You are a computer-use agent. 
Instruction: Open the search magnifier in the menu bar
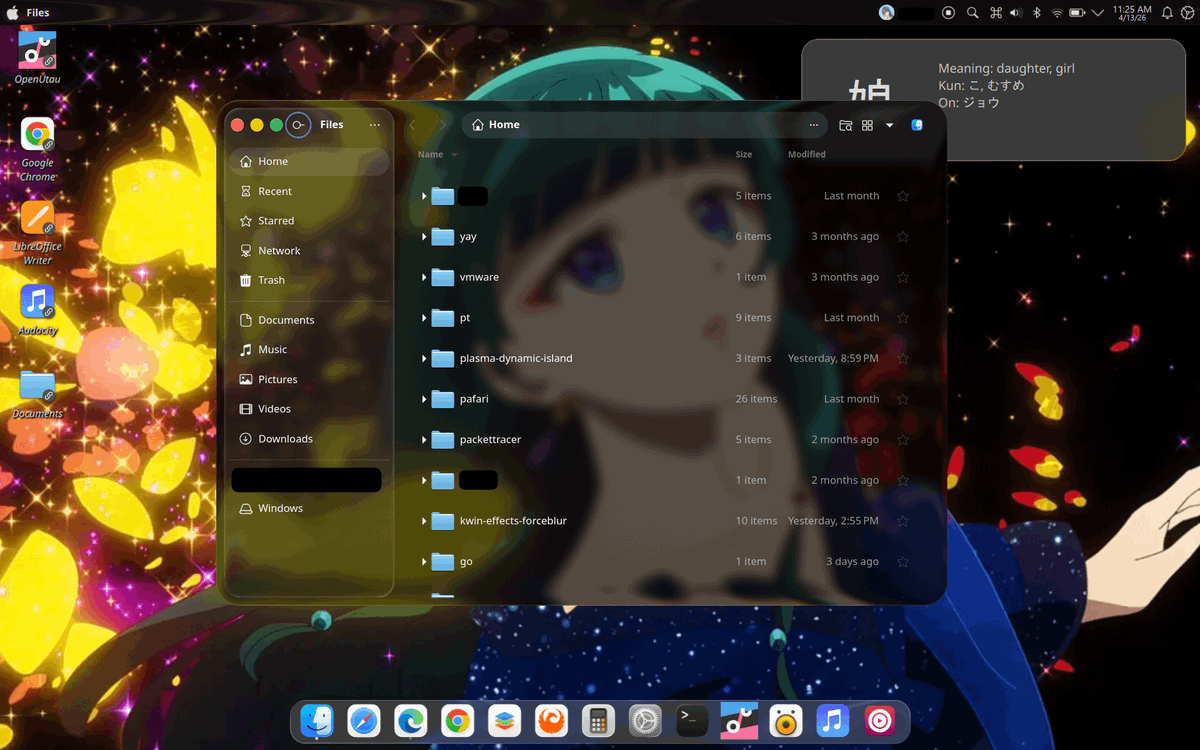(974, 13)
